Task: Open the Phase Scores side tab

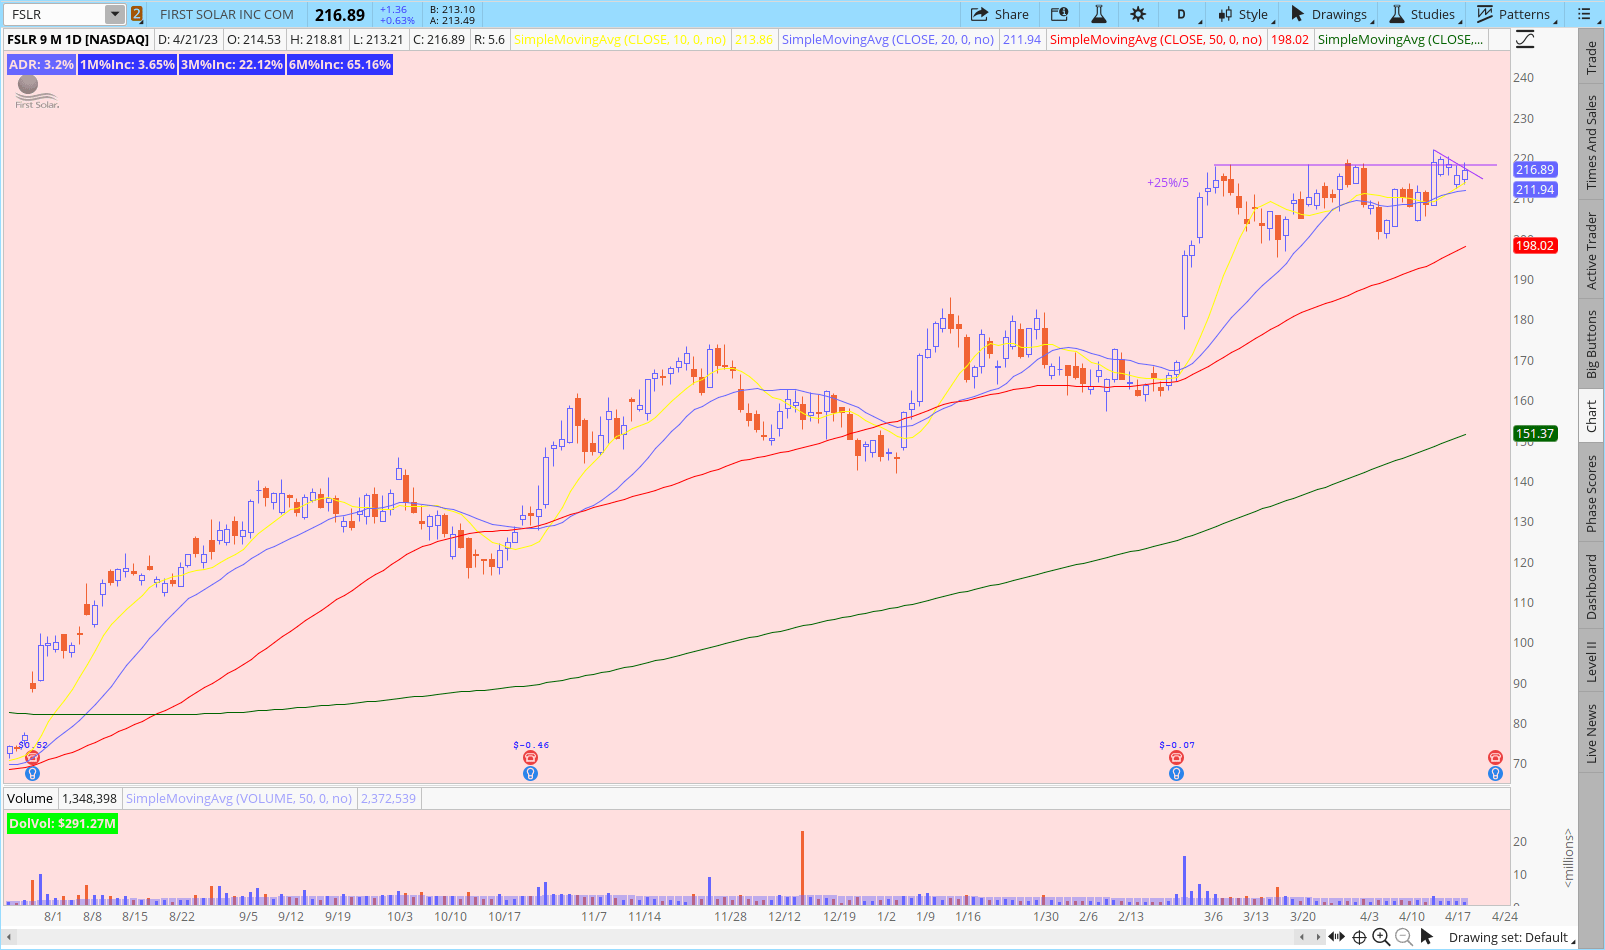Action: tap(1592, 494)
